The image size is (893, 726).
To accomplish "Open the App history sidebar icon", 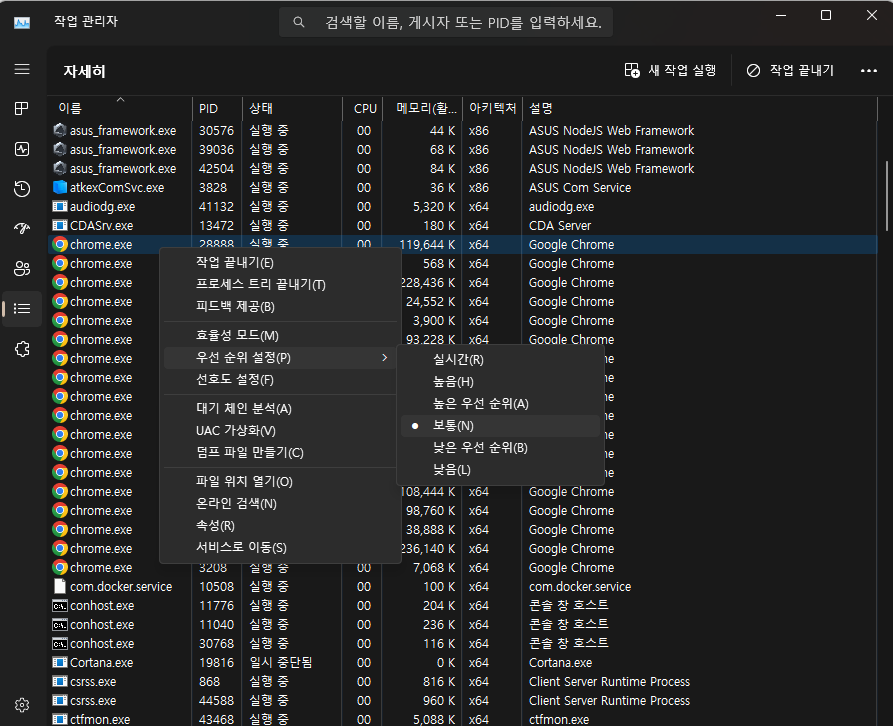I will (x=22, y=189).
